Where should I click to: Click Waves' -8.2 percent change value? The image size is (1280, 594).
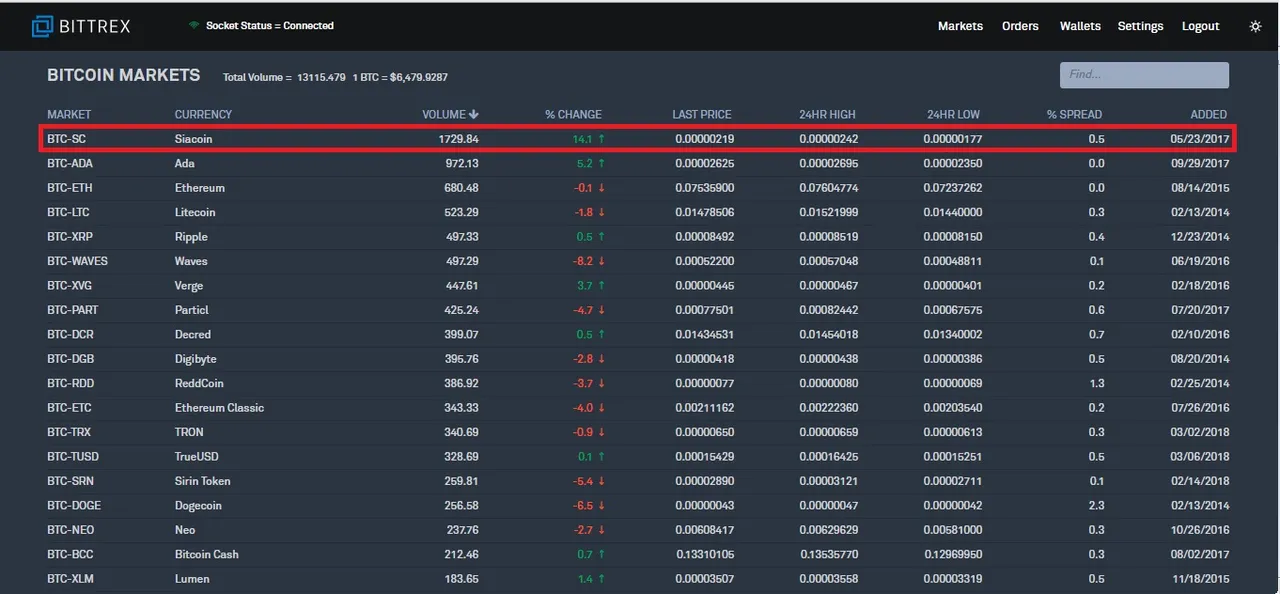click(584, 261)
